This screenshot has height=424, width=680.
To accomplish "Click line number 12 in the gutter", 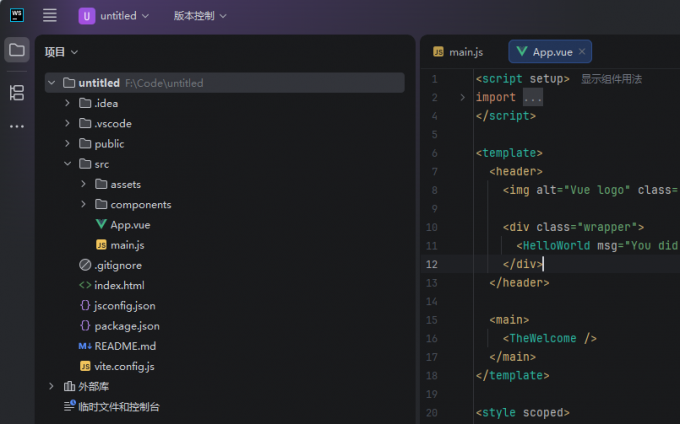I will click(432, 264).
